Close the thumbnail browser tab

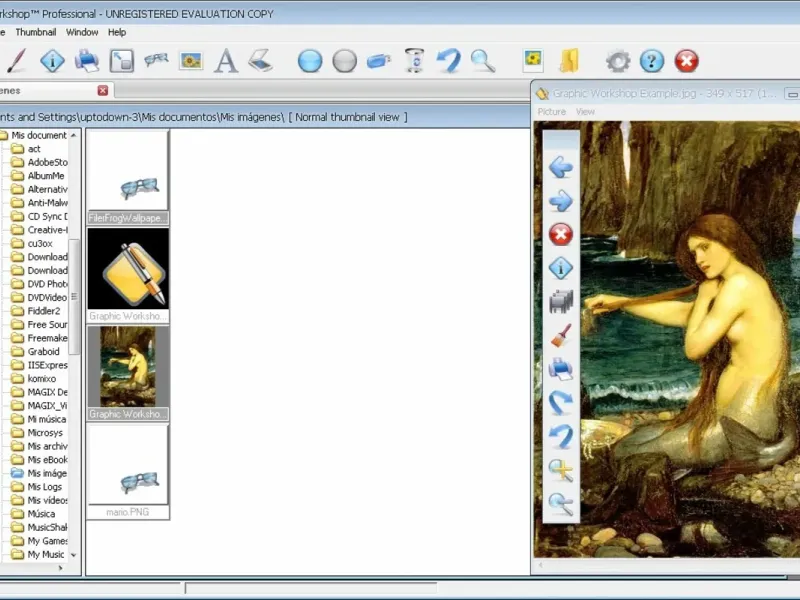[x=103, y=90]
